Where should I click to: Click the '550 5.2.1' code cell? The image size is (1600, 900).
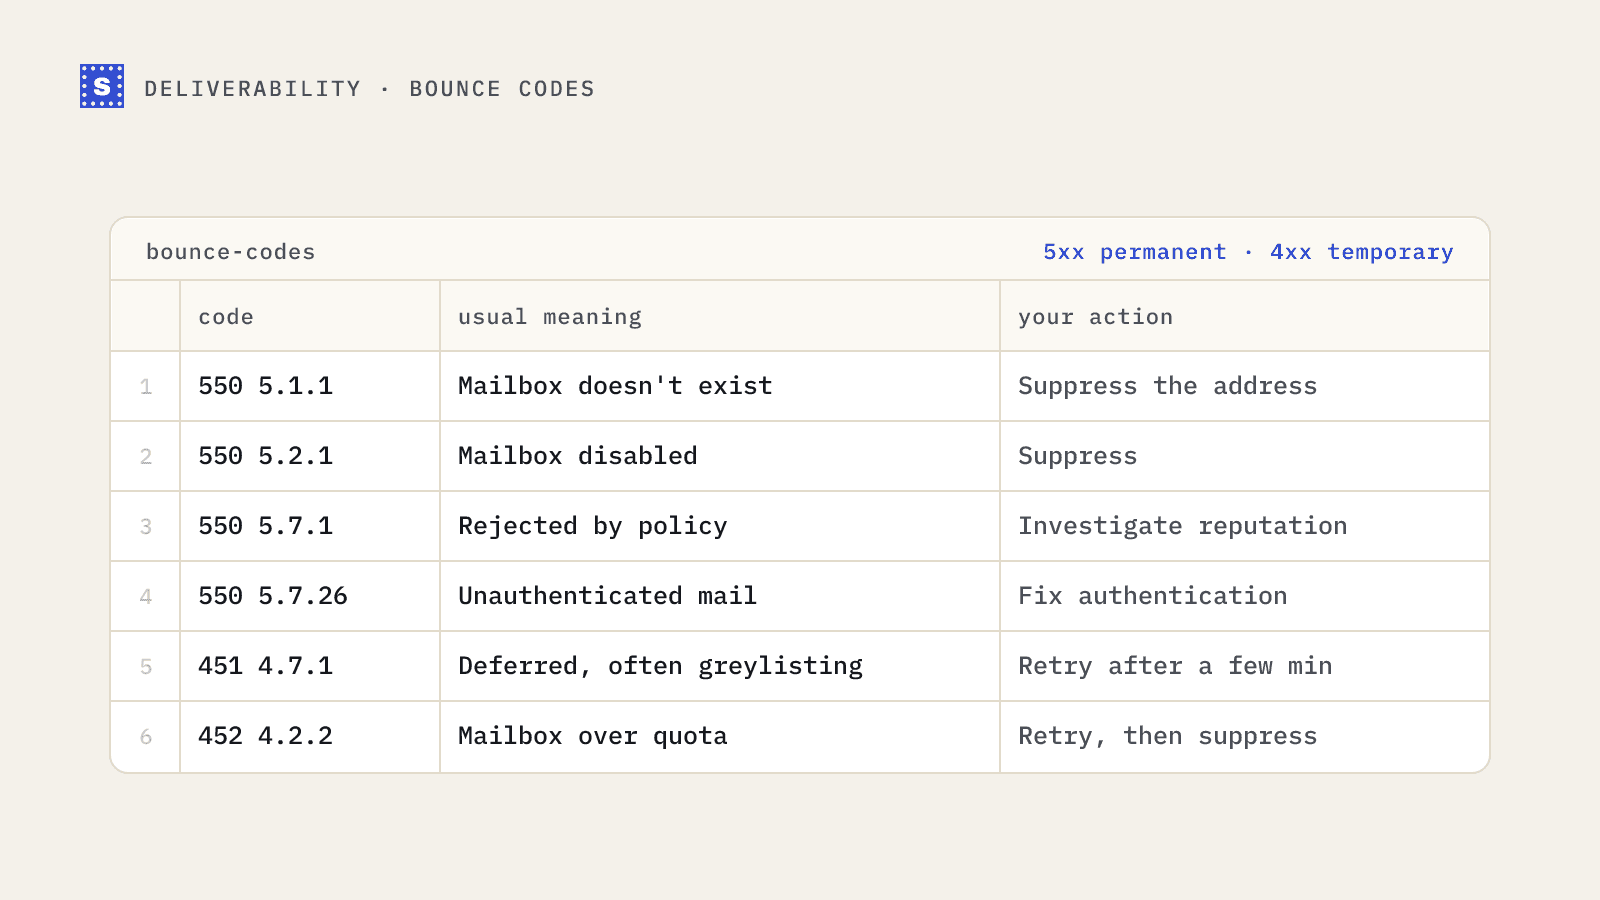310,456
